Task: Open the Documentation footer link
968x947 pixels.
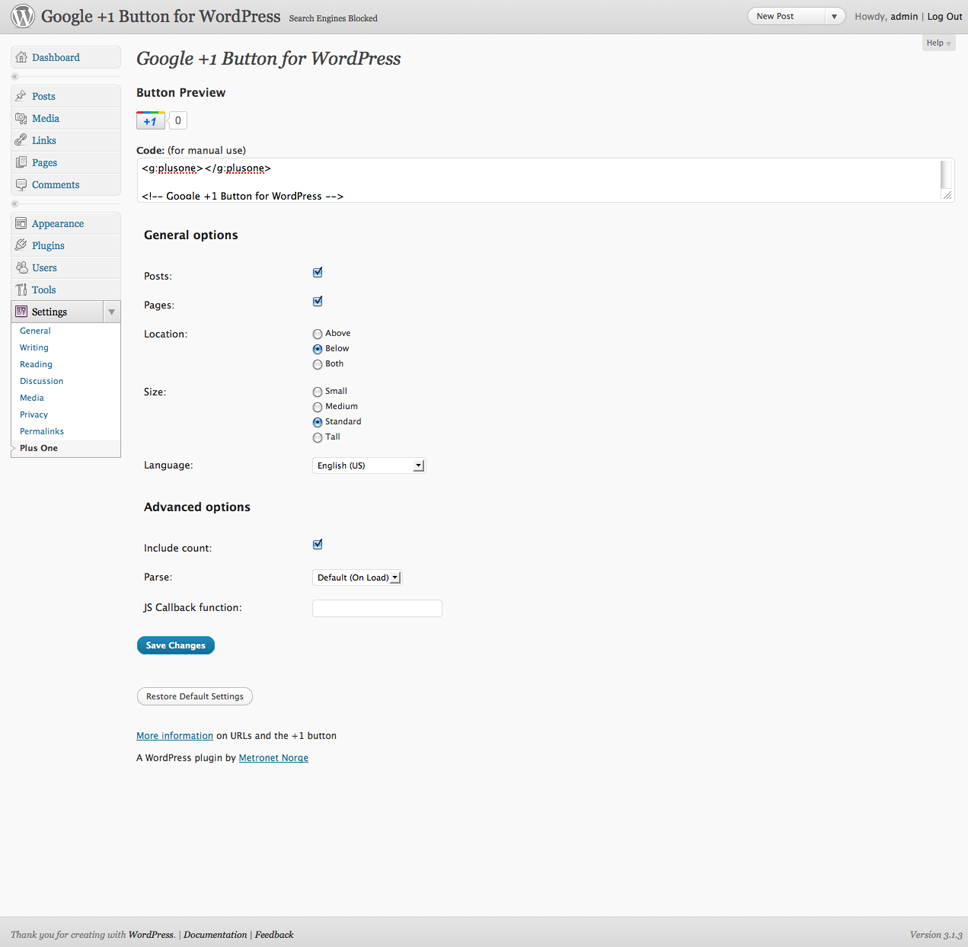Action: coord(215,935)
